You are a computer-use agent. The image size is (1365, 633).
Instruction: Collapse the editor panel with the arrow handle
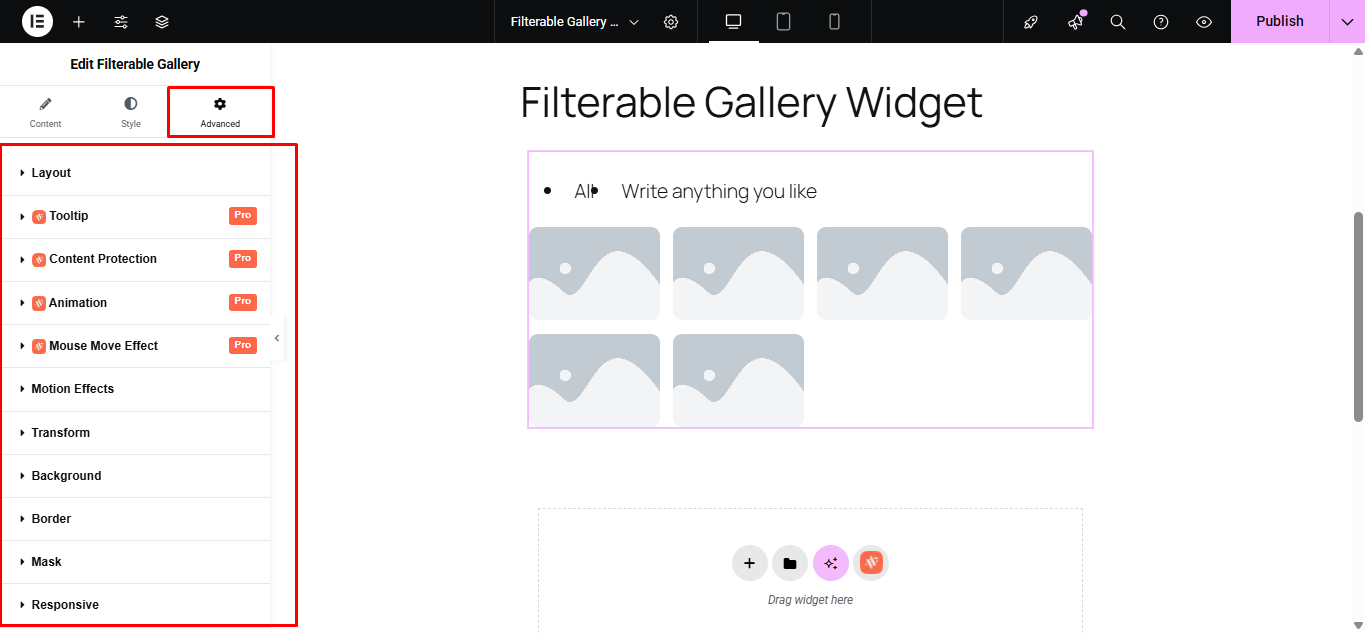tap(277, 338)
